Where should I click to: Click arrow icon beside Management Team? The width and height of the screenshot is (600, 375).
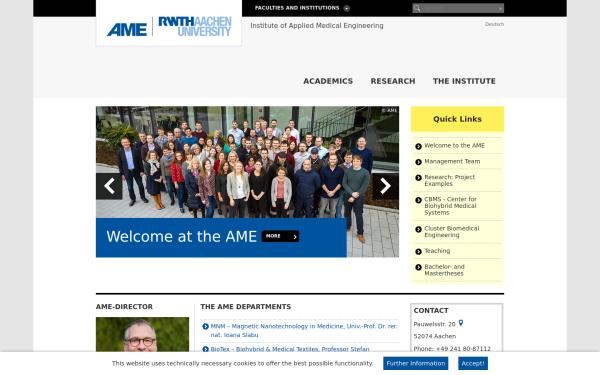point(418,162)
